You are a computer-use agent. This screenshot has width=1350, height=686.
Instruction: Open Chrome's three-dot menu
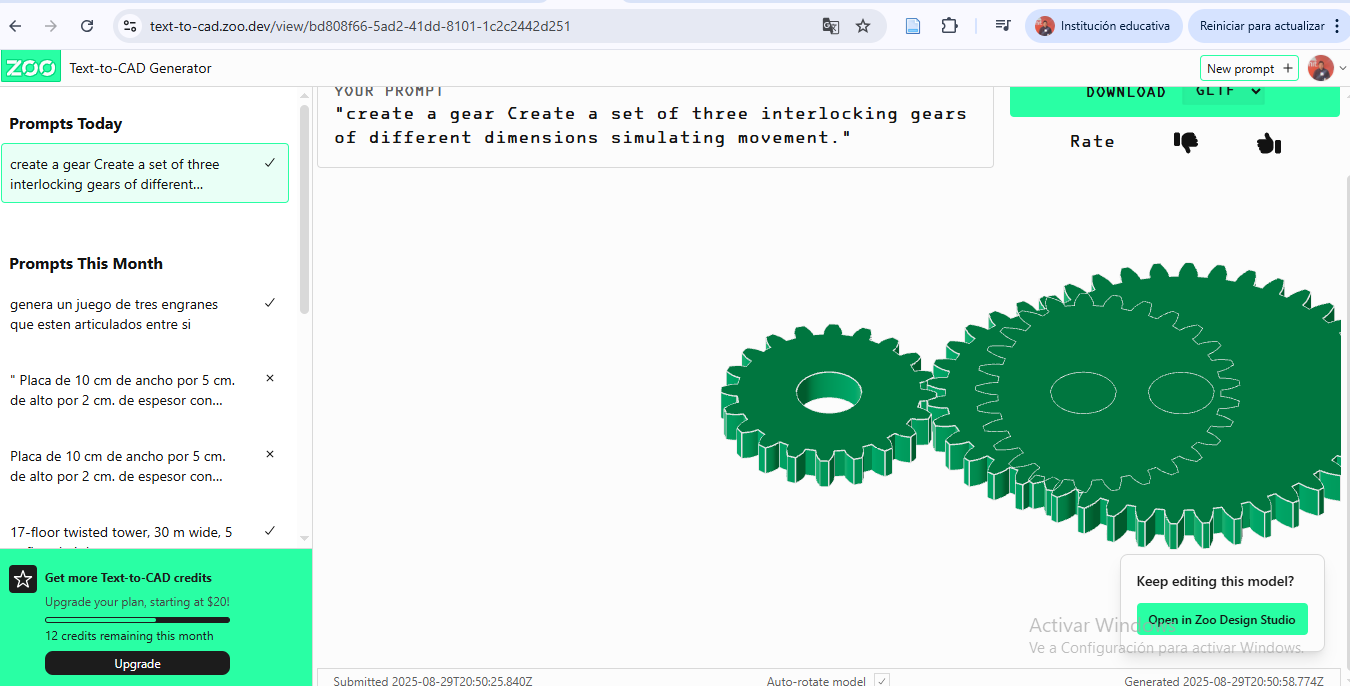coord(1337,26)
